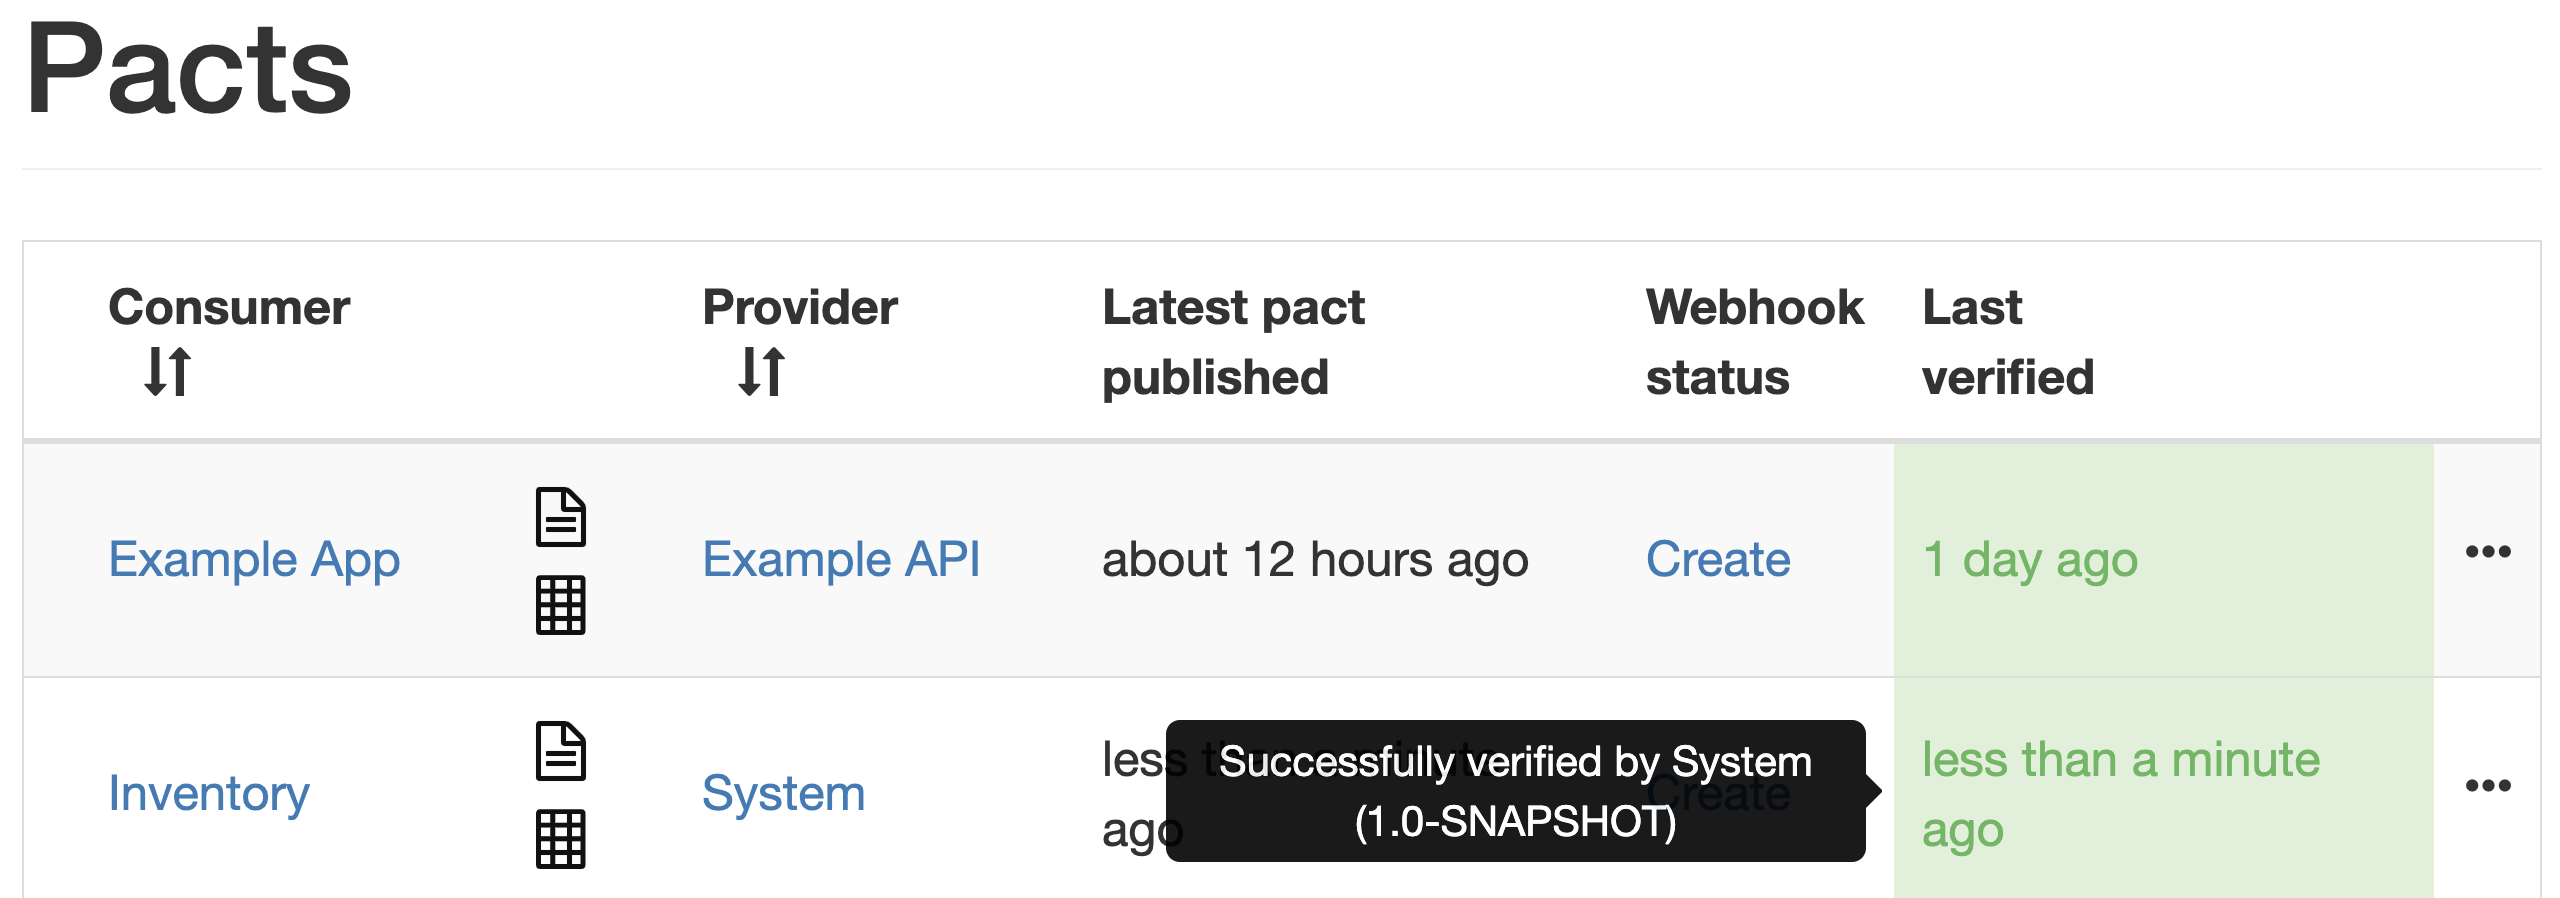Go to the System provider page
The height and width of the screenshot is (898, 2560).
783,793
